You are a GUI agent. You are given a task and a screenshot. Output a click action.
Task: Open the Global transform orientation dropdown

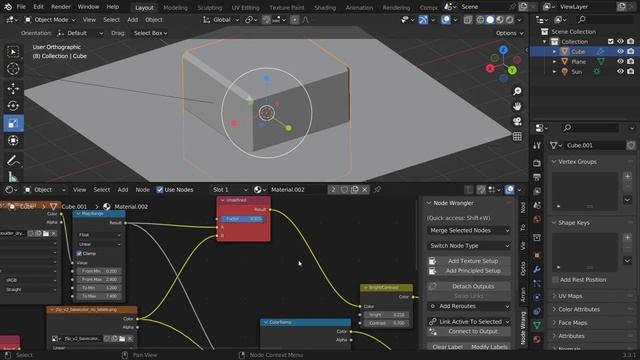221,20
